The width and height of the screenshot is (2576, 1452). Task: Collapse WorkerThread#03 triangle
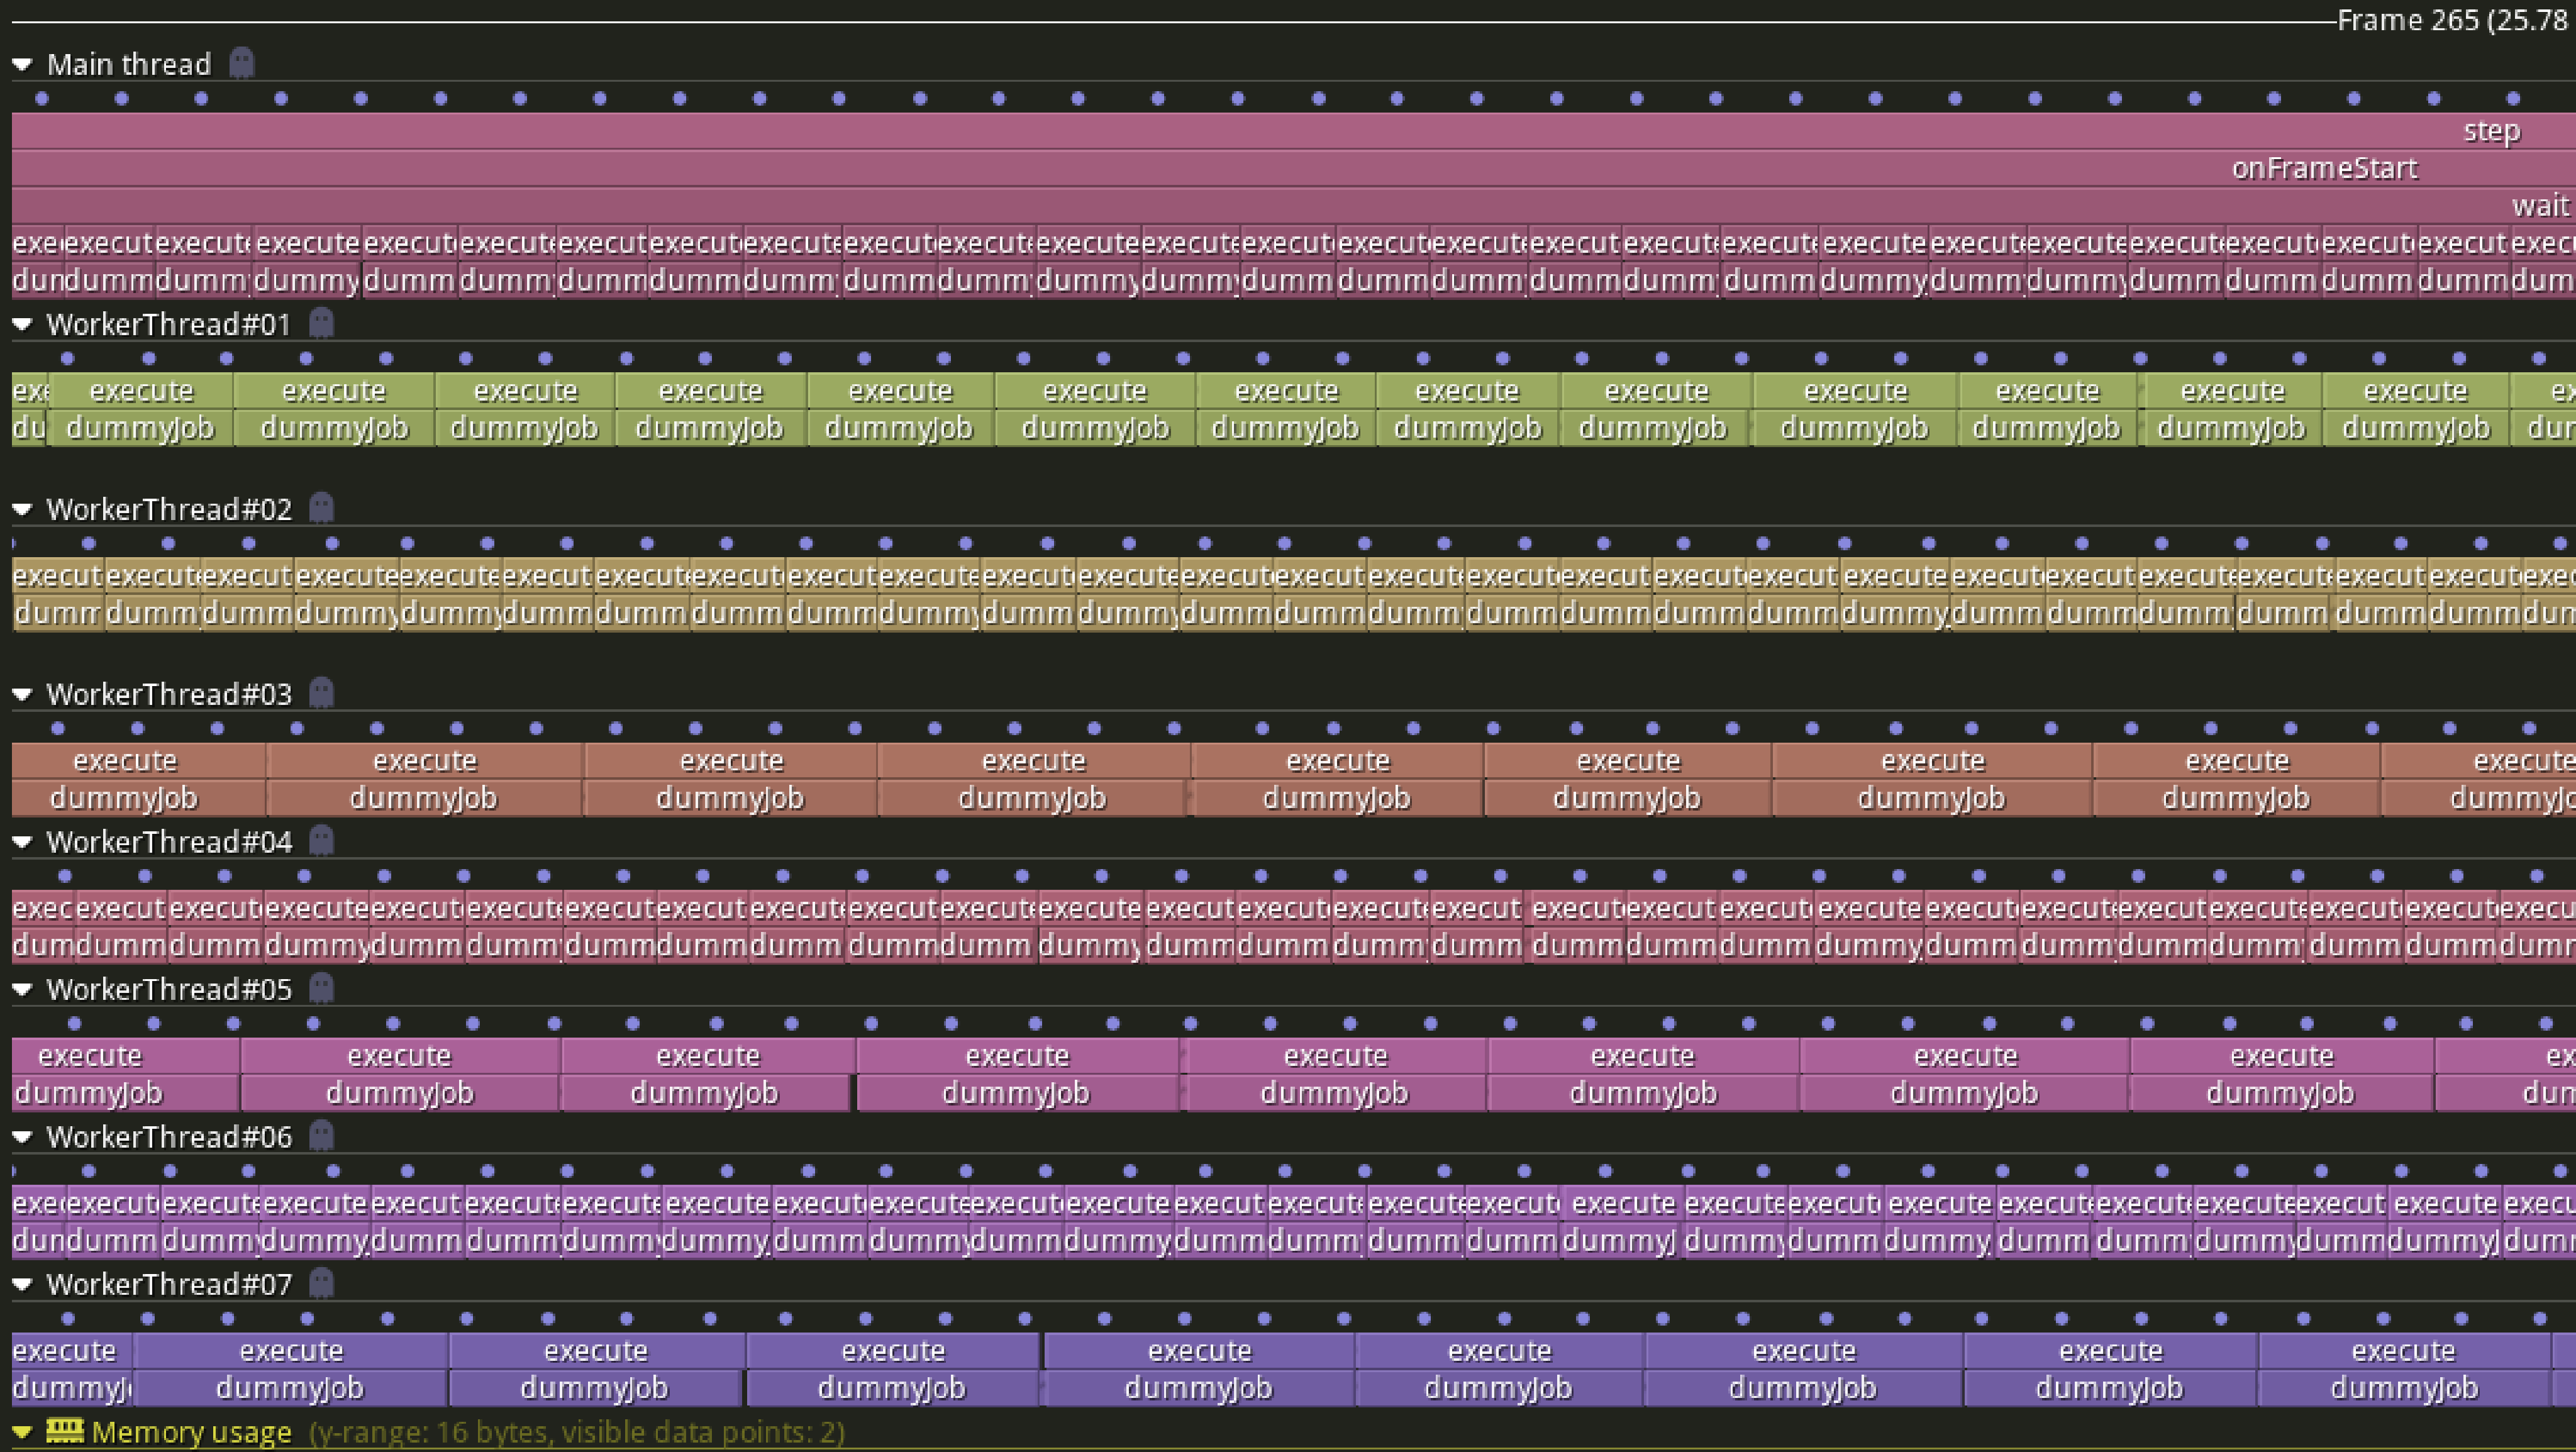pyautogui.click(x=22, y=694)
